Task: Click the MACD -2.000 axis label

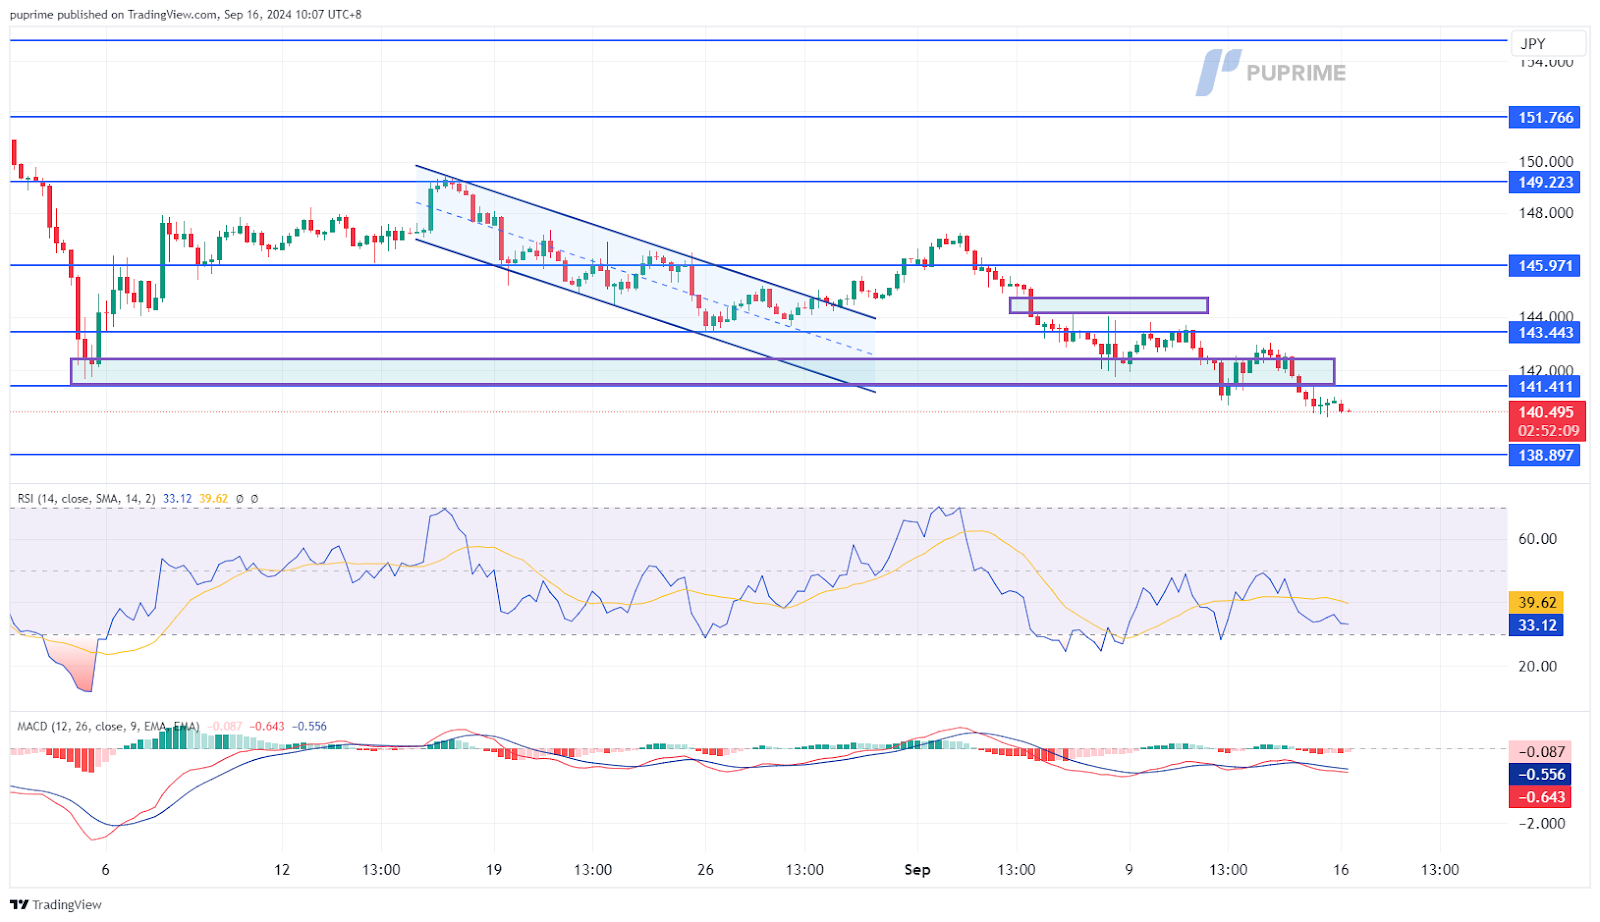Action: [1541, 823]
